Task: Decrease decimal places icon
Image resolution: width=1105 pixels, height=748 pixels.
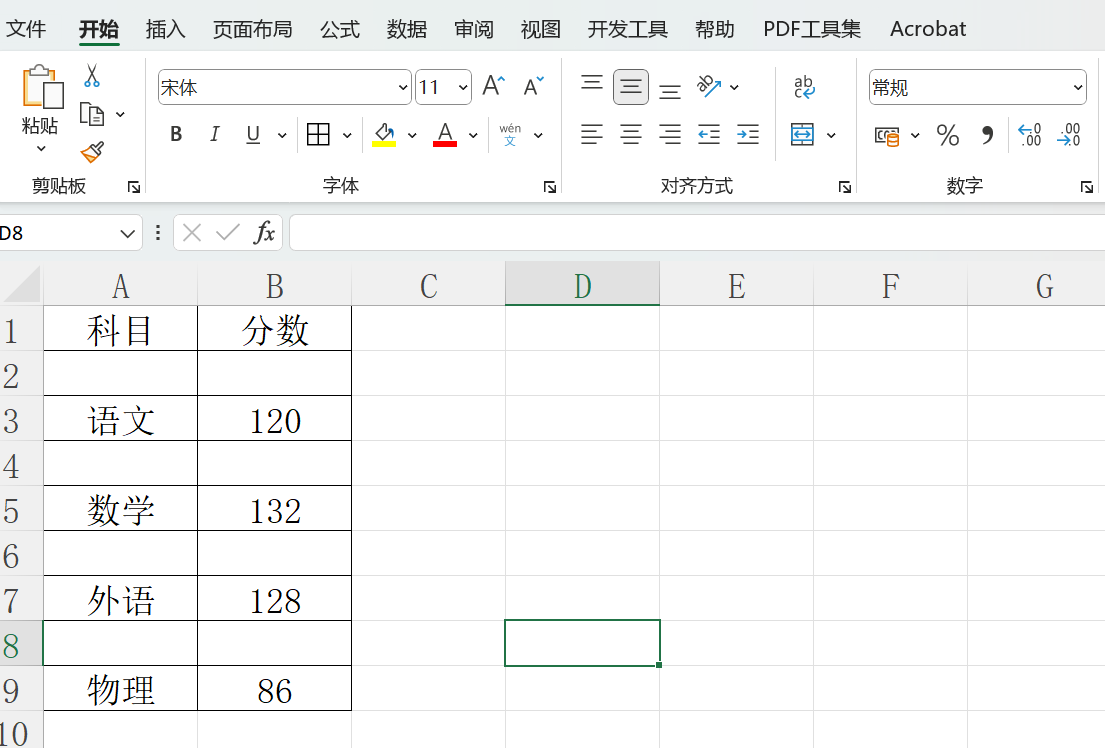Action: coord(1068,135)
